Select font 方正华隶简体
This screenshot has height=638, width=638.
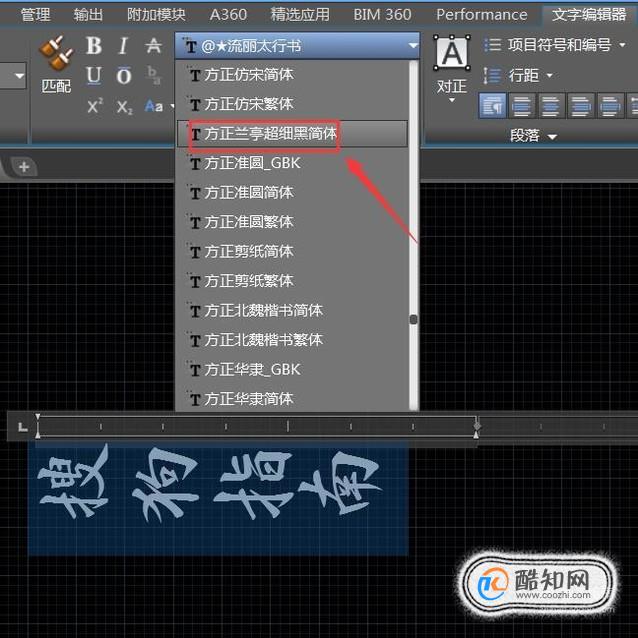point(293,399)
